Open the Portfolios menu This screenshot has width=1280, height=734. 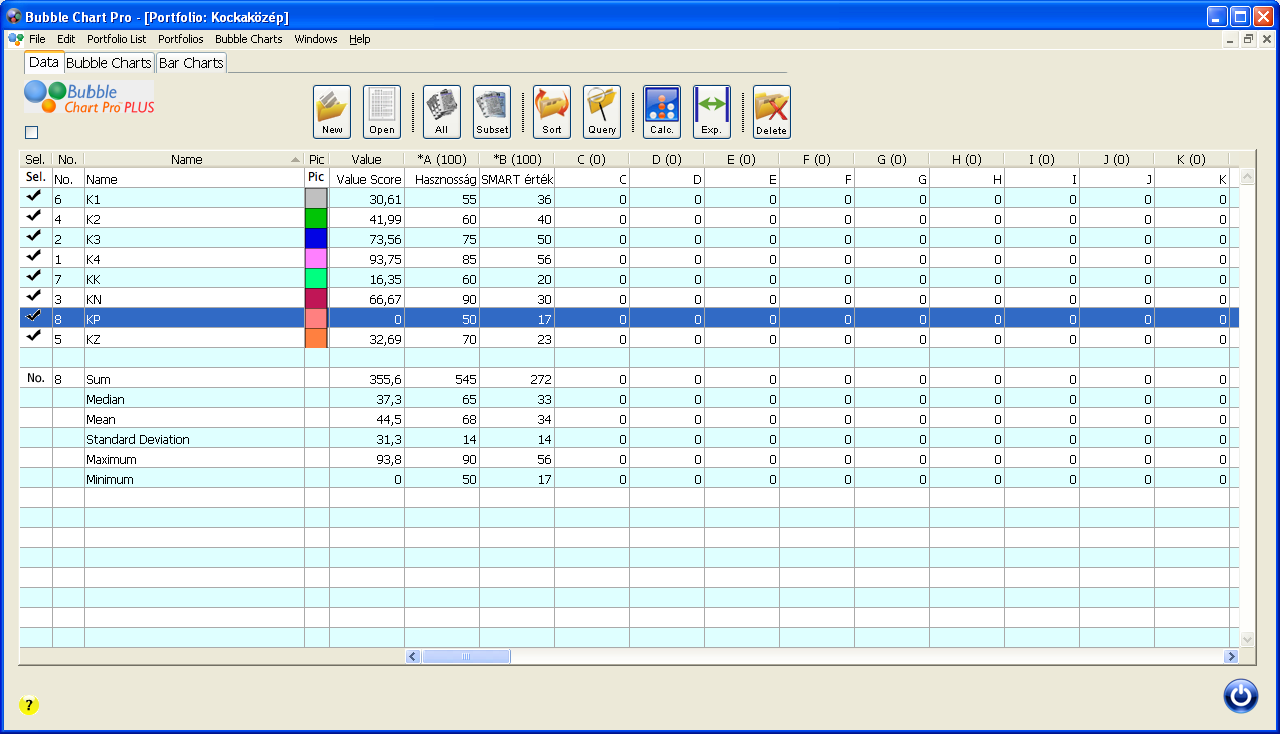[180, 39]
